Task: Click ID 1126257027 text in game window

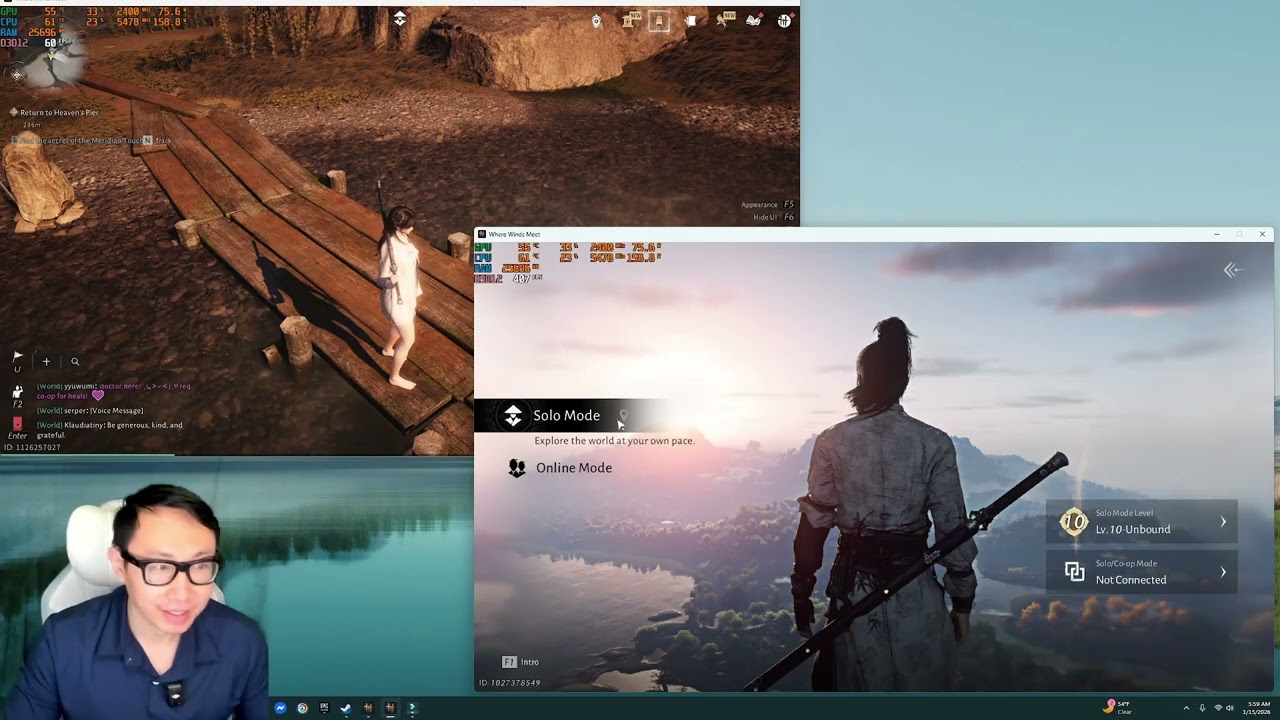Action: pos(32,447)
